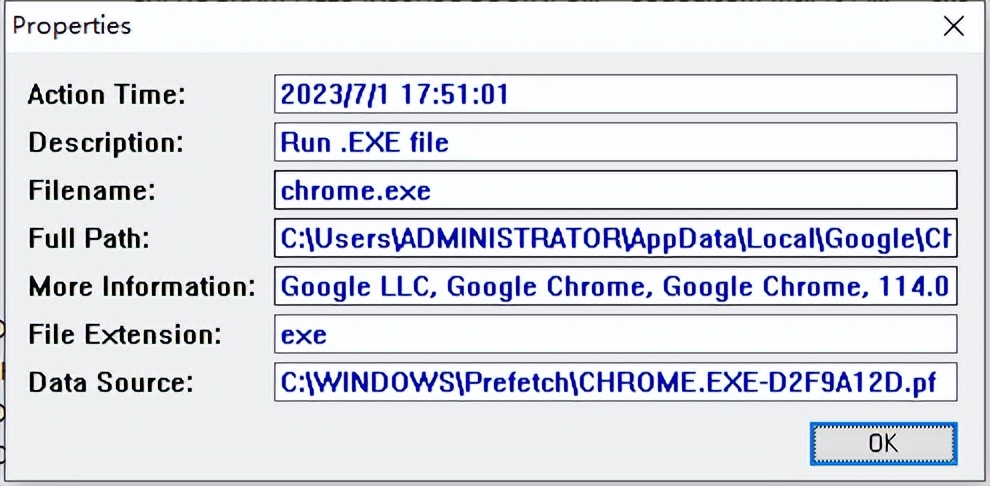This screenshot has width=990, height=486.
Task: Click the More Information text field
Action: point(615,286)
